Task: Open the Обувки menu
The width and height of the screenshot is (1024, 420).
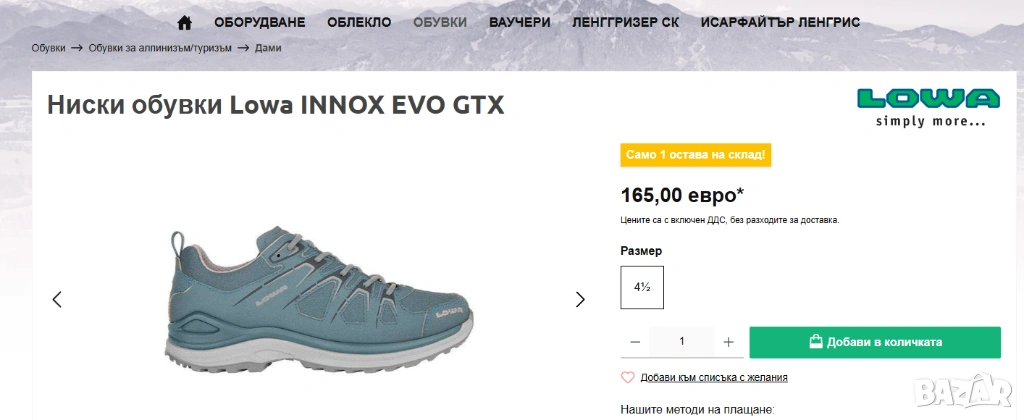Action: pos(440,22)
